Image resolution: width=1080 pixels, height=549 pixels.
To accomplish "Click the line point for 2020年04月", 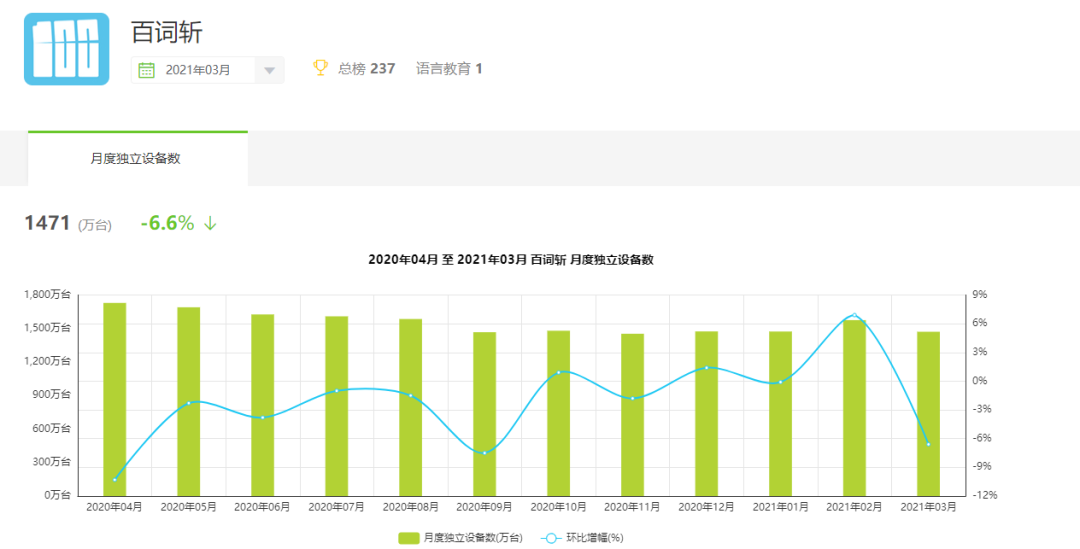I will click(x=114, y=479).
